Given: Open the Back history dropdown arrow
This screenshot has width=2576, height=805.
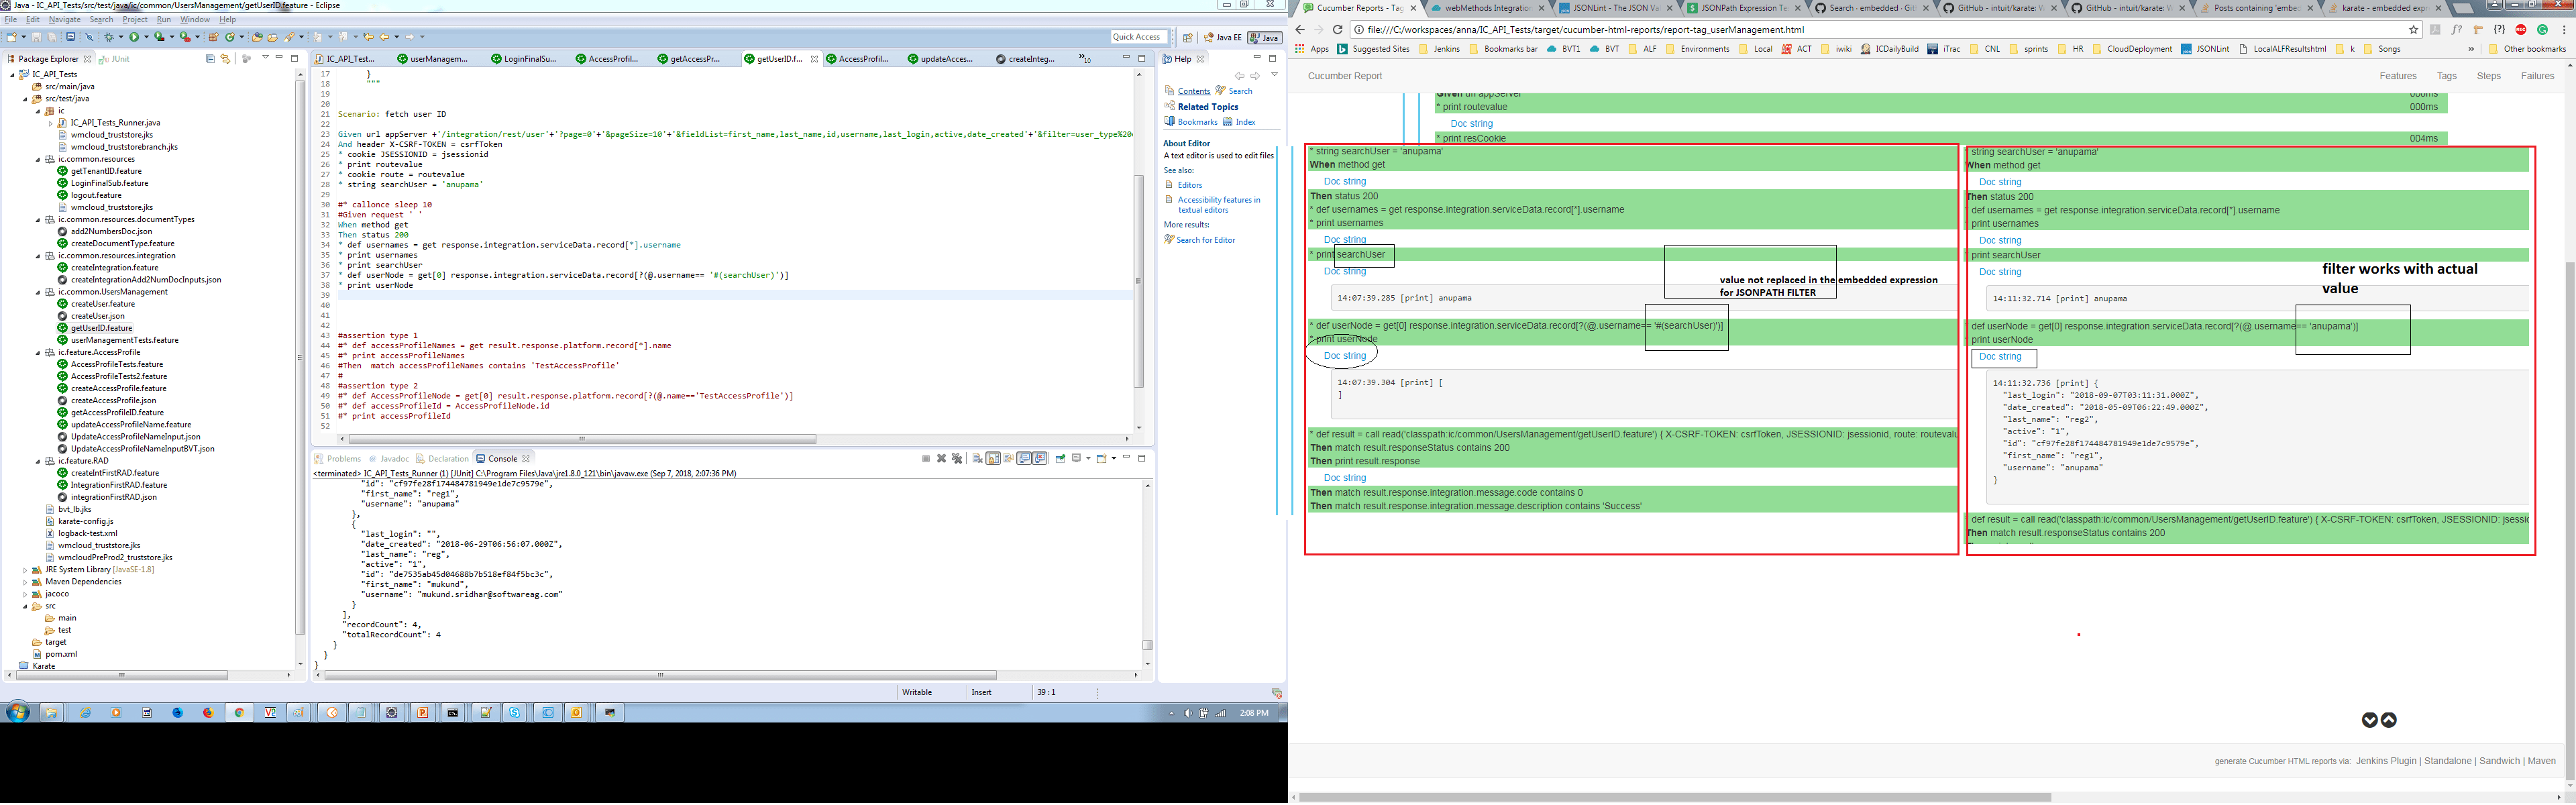Looking at the screenshot, I should tap(397, 37).
